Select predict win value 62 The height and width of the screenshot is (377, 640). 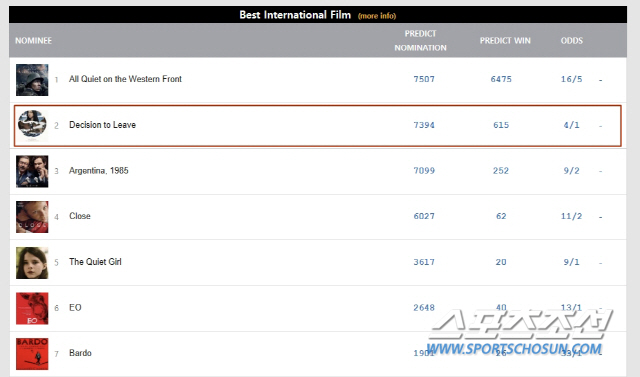pos(501,216)
